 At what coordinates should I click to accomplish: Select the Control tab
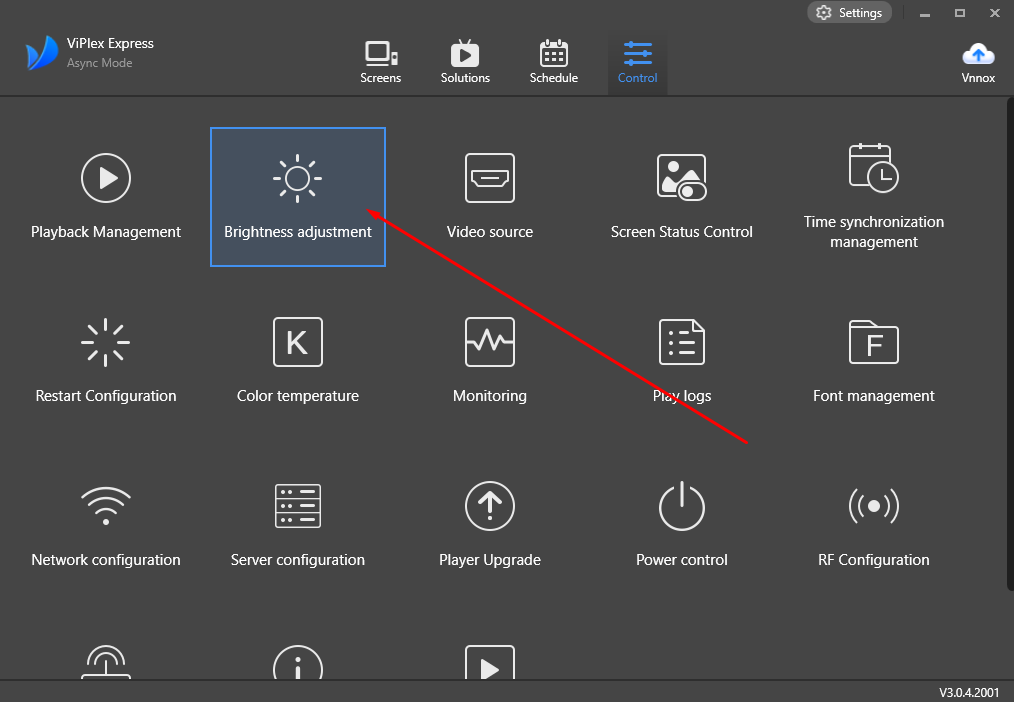637,63
